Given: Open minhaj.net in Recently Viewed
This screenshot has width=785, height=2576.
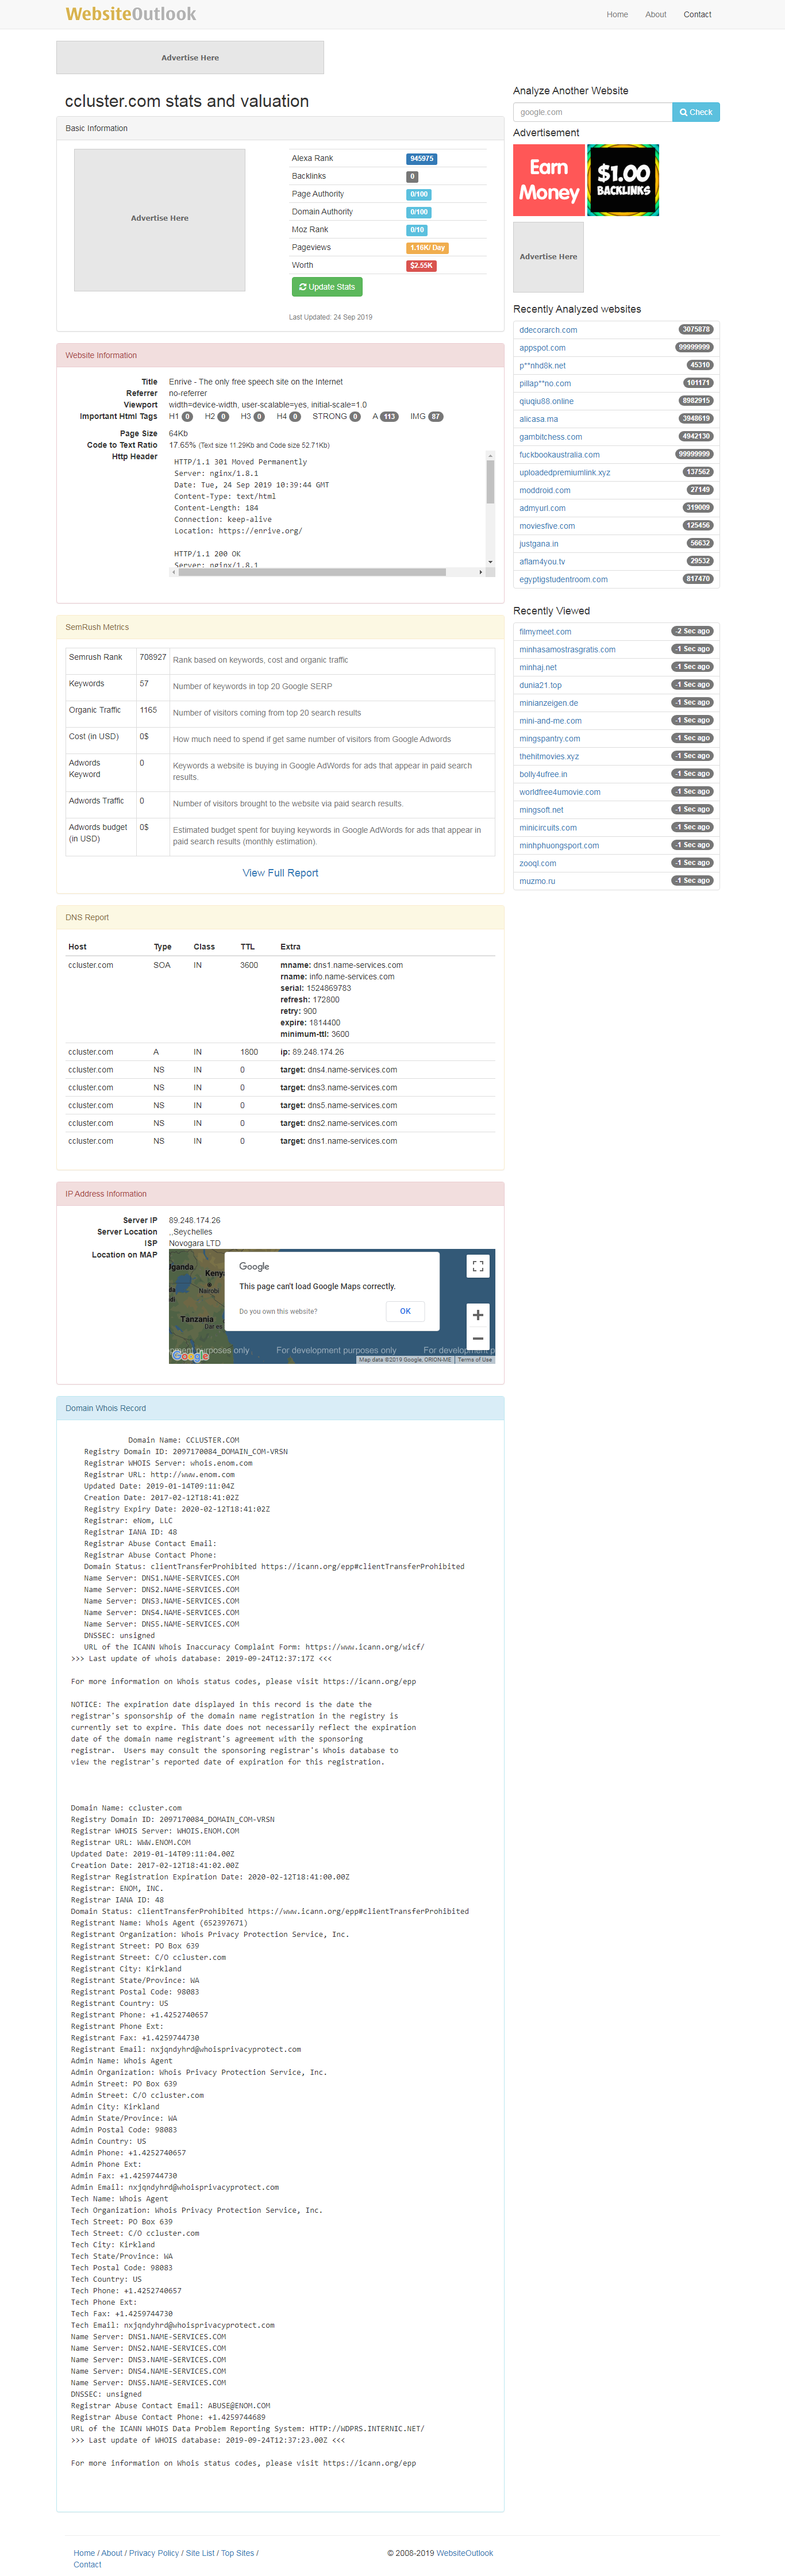Looking at the screenshot, I should (x=538, y=668).
